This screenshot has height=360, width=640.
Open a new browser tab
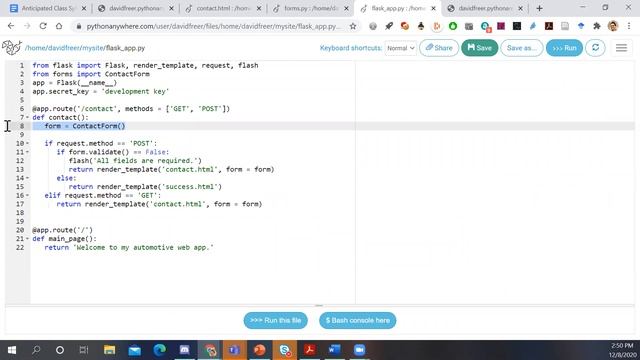pos(539,8)
